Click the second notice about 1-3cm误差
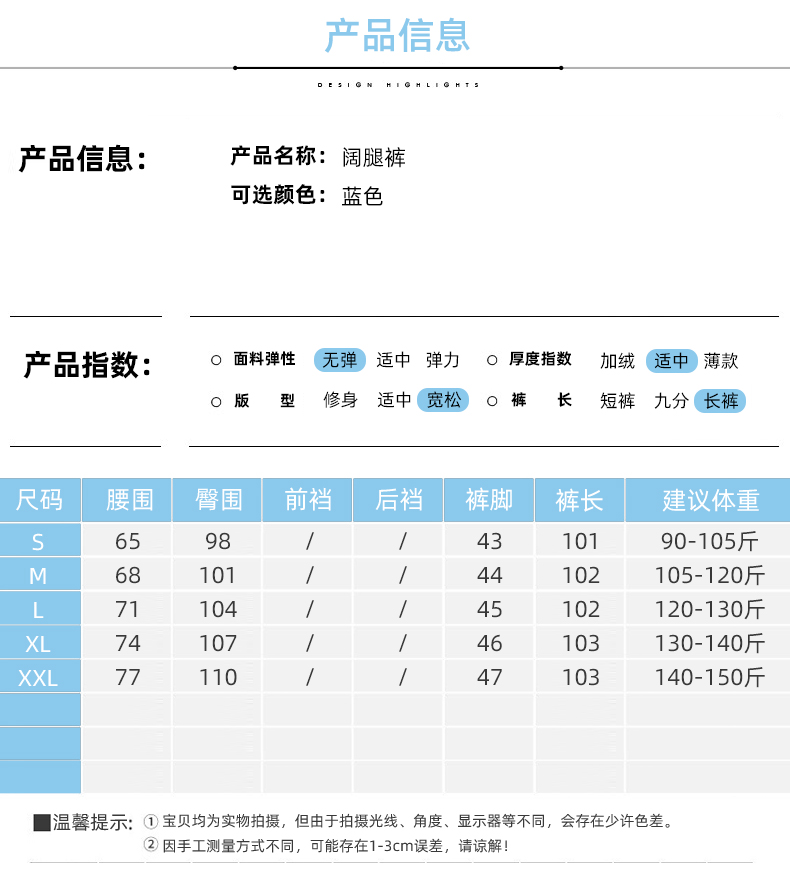Image resolution: width=790 pixels, height=884 pixels. pos(326,846)
